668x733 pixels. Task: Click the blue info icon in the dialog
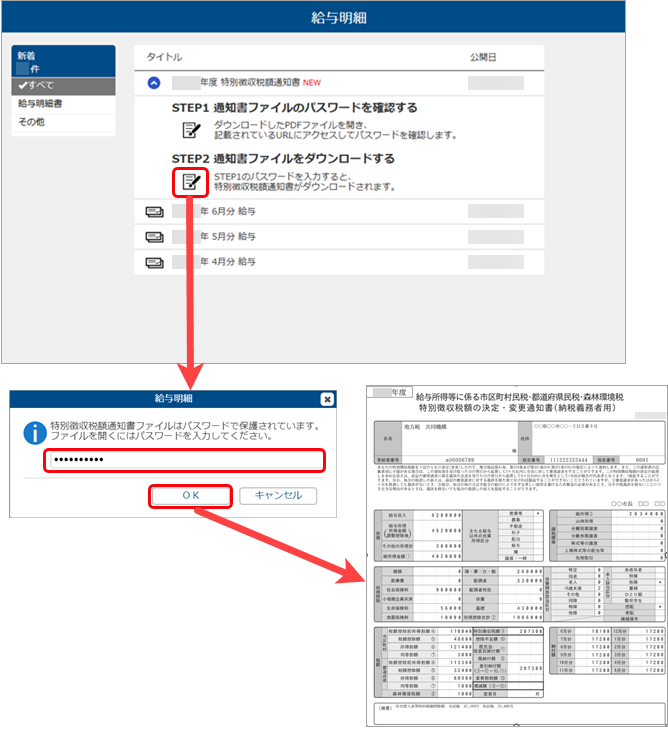coord(35,433)
